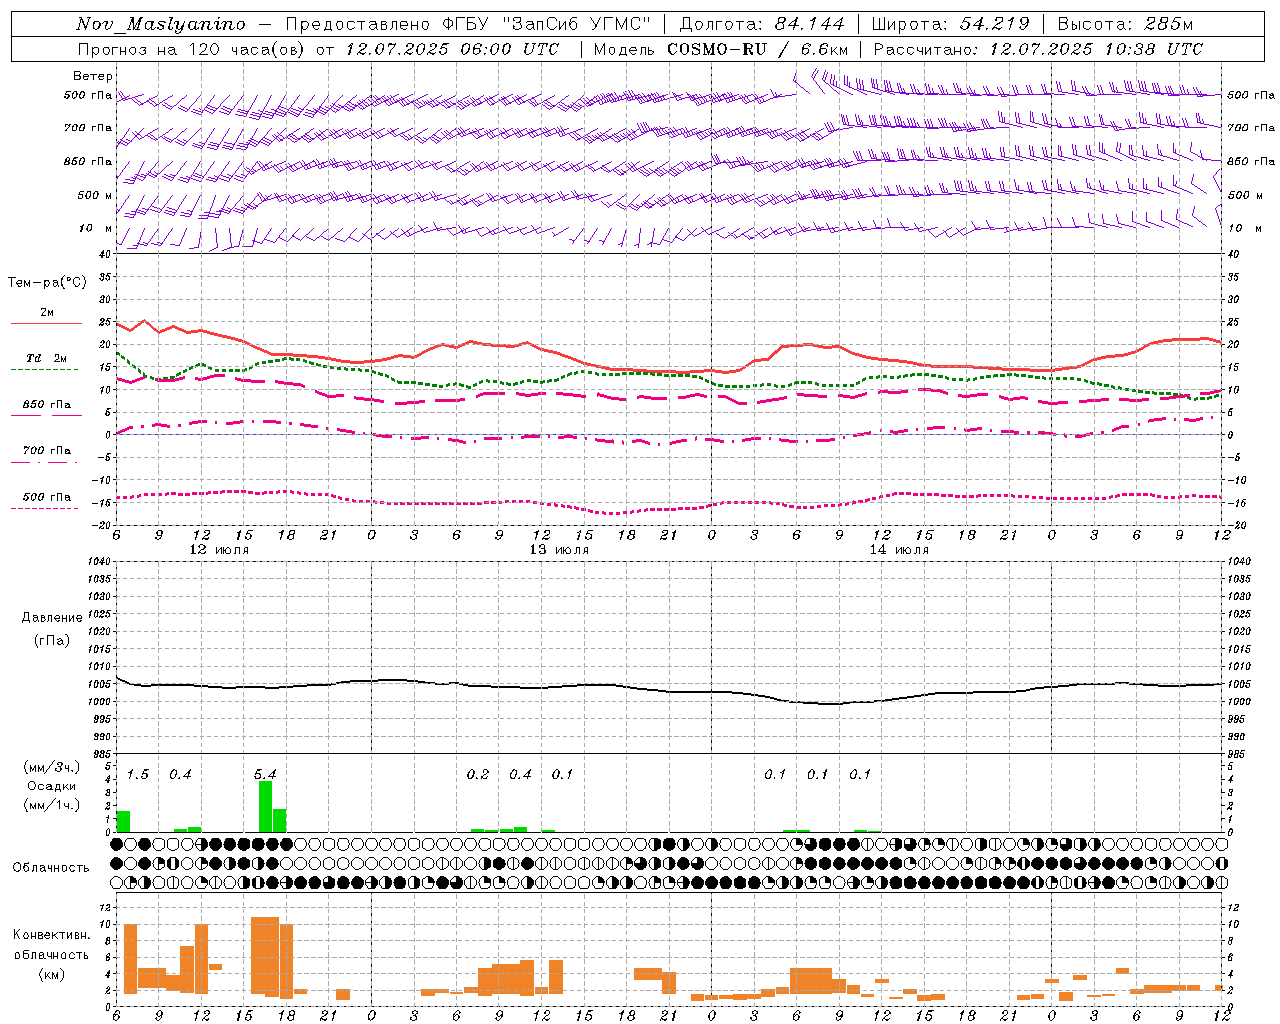Click the precipitation total 1.5
1280x1024 pixels.
[x=137, y=774]
